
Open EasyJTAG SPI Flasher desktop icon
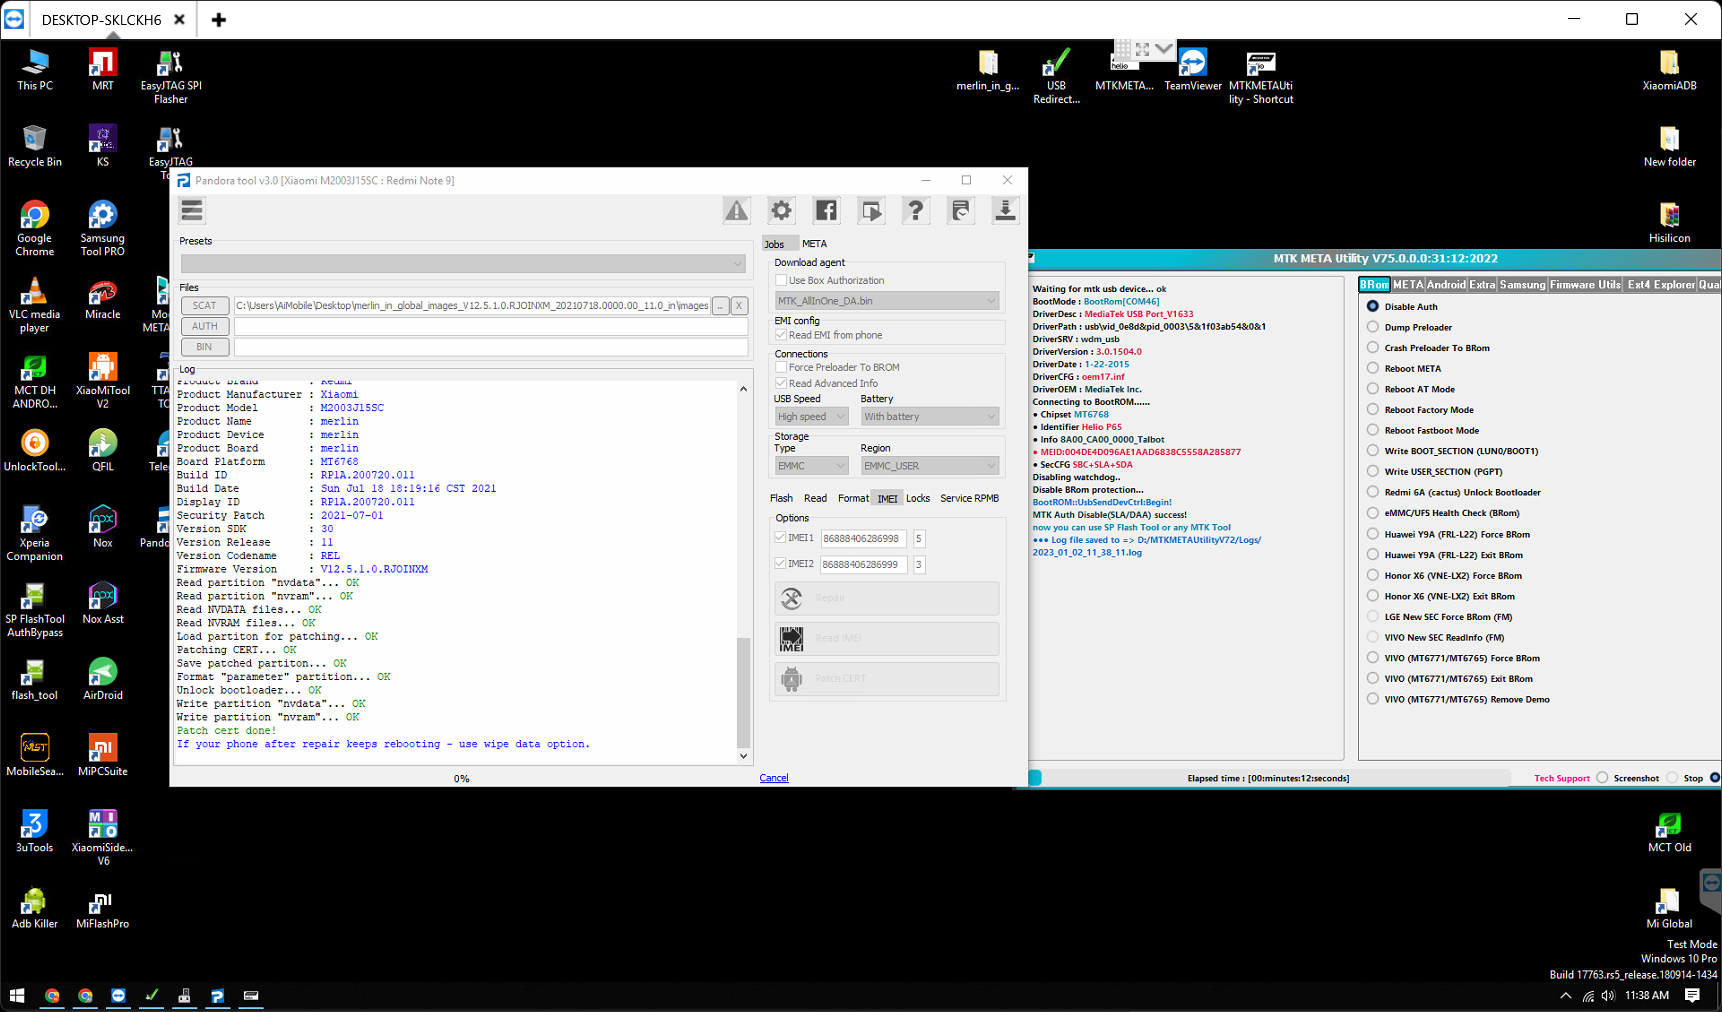[170, 76]
